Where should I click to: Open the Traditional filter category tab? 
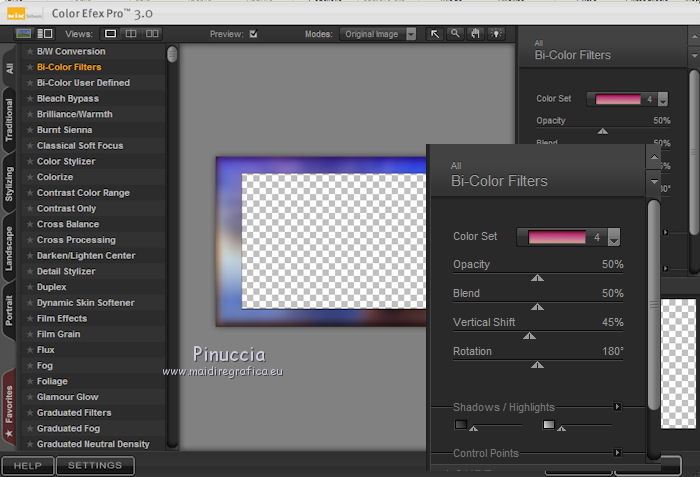click(9, 117)
